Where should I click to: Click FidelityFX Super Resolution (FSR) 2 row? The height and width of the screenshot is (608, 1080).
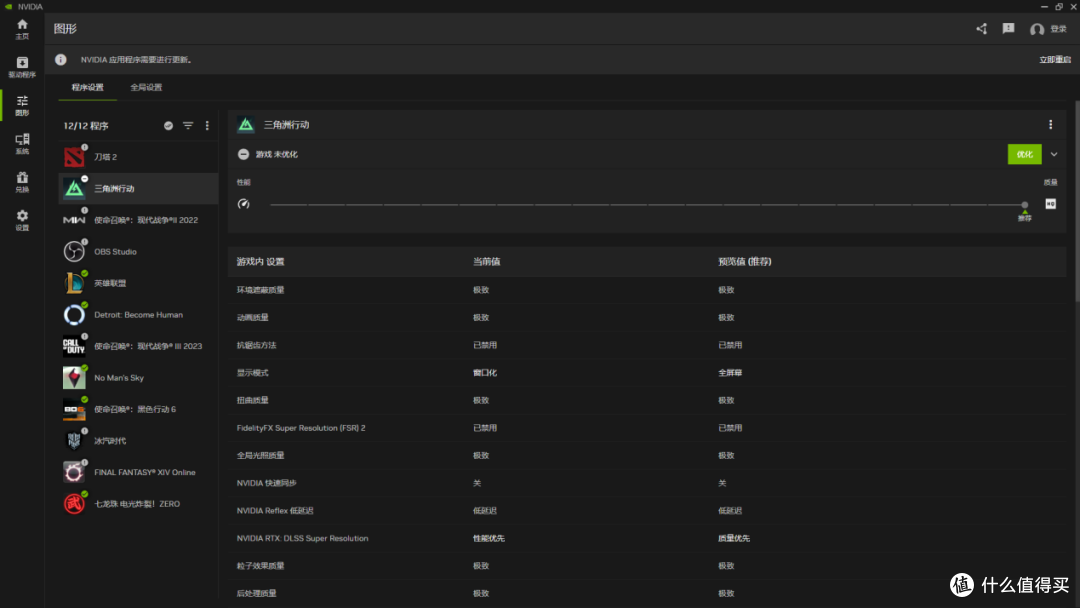tap(647, 428)
